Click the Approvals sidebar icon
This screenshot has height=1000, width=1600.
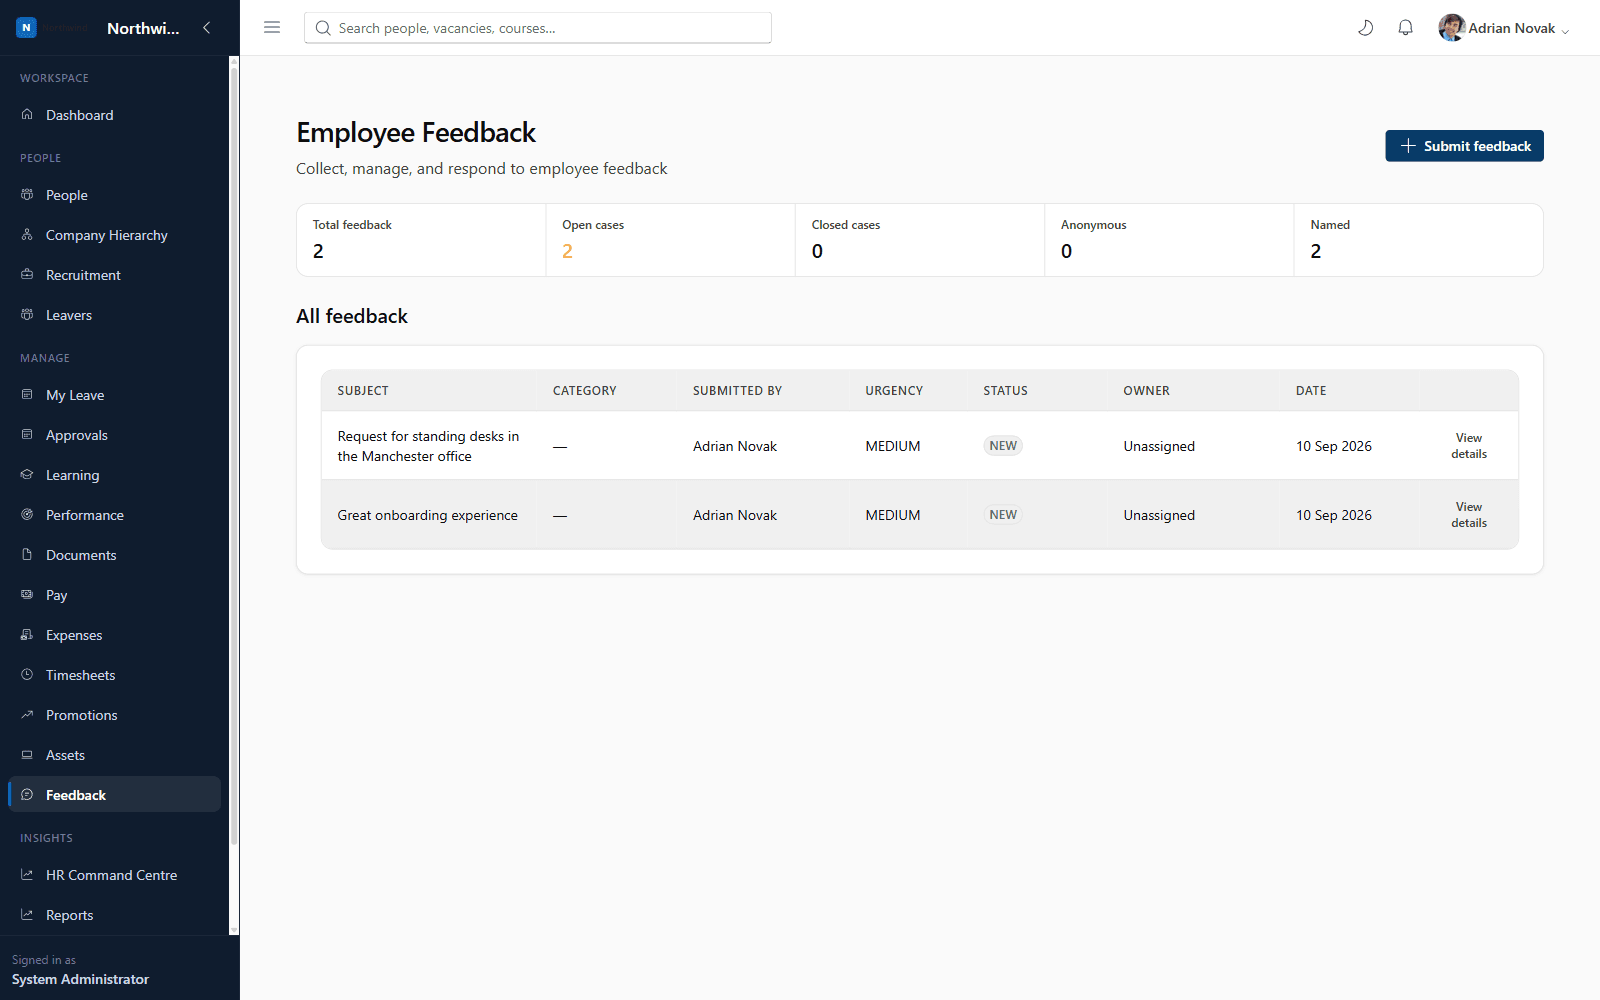pos(27,435)
